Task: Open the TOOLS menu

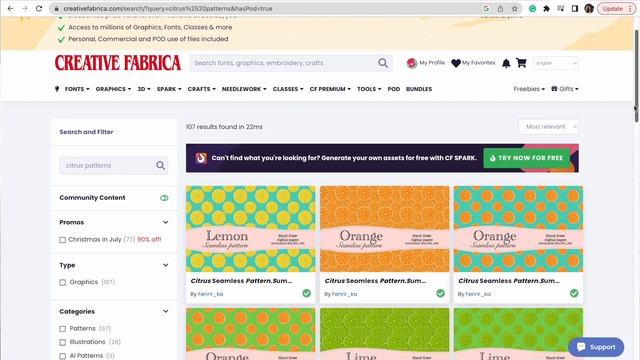Action: (369, 89)
